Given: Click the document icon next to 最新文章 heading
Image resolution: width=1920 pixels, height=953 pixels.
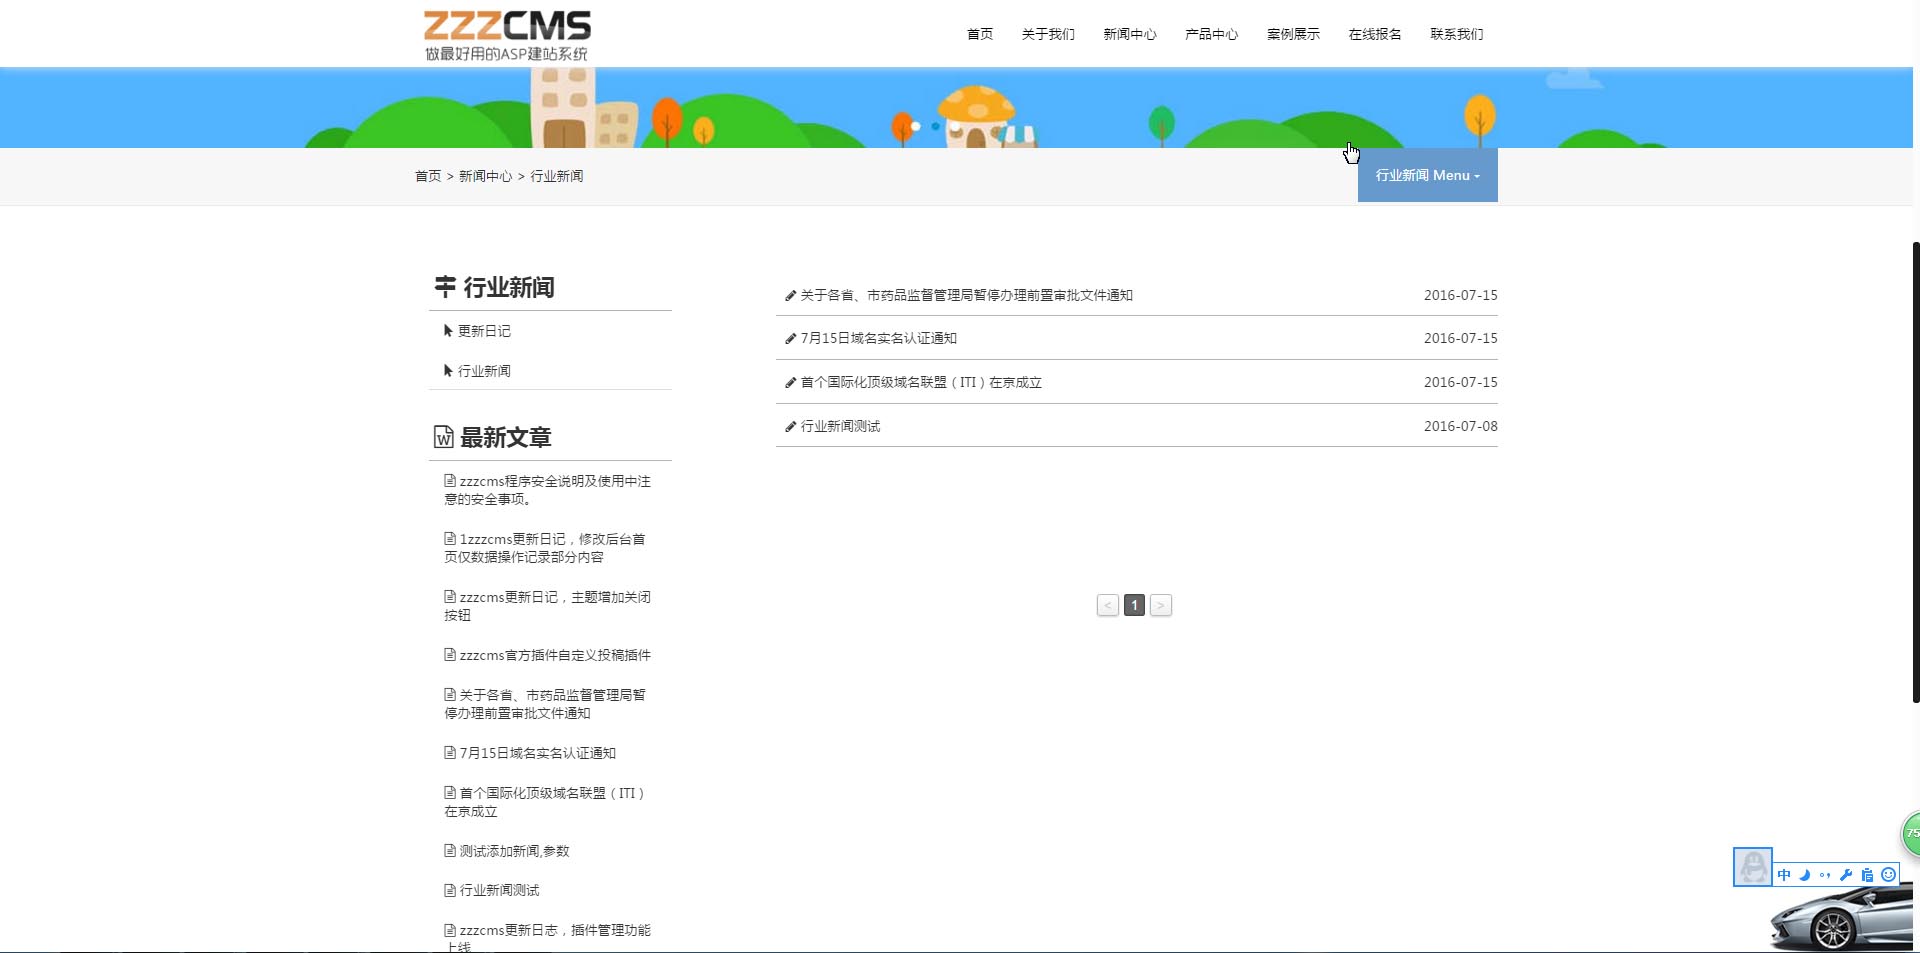Looking at the screenshot, I should point(444,437).
